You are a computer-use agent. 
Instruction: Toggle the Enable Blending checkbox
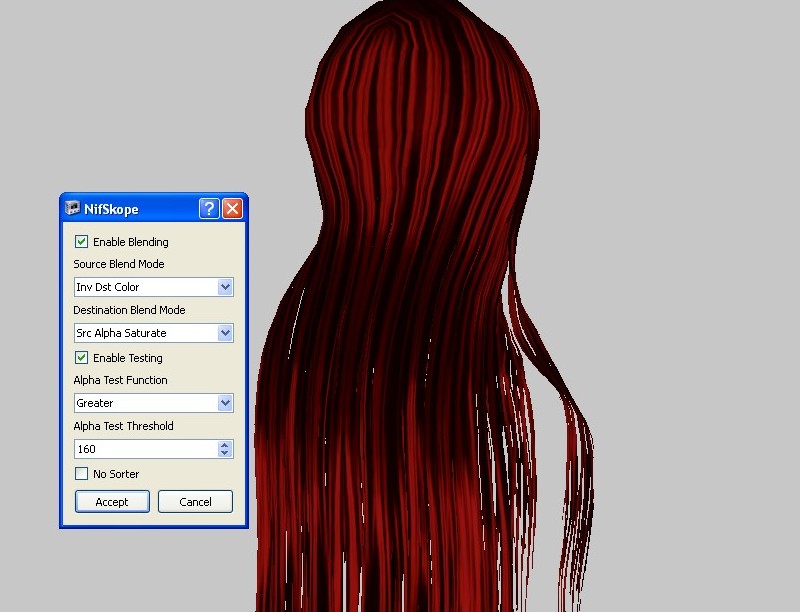pos(81,242)
